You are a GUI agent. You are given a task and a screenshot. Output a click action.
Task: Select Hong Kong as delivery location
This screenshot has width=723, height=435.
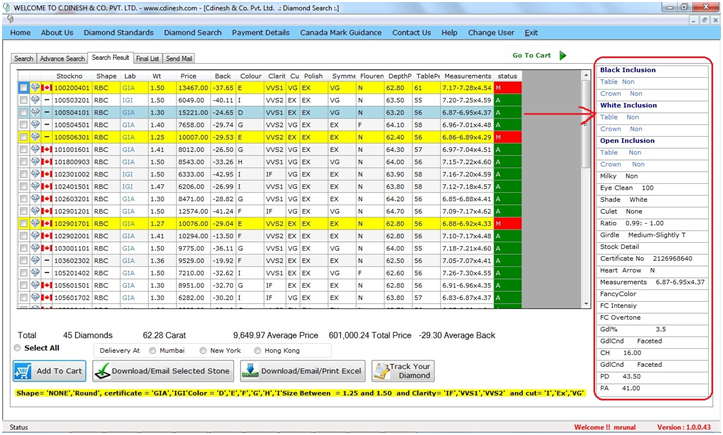[258, 351]
